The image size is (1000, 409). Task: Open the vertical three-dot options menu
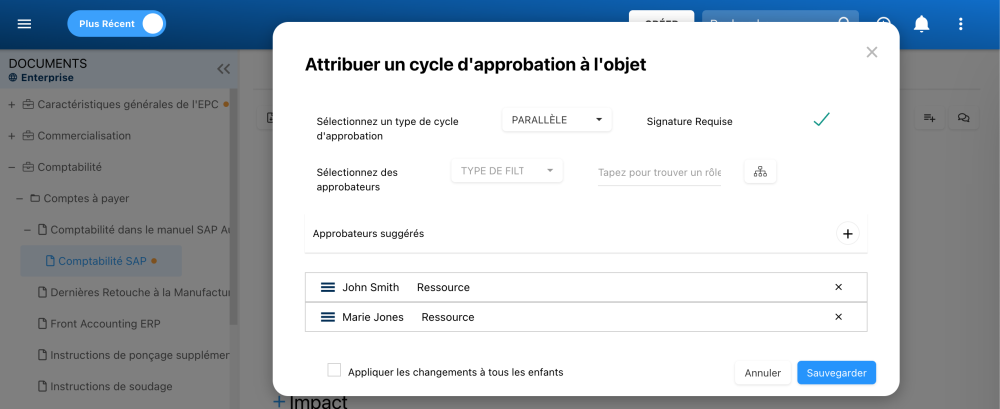[960, 24]
